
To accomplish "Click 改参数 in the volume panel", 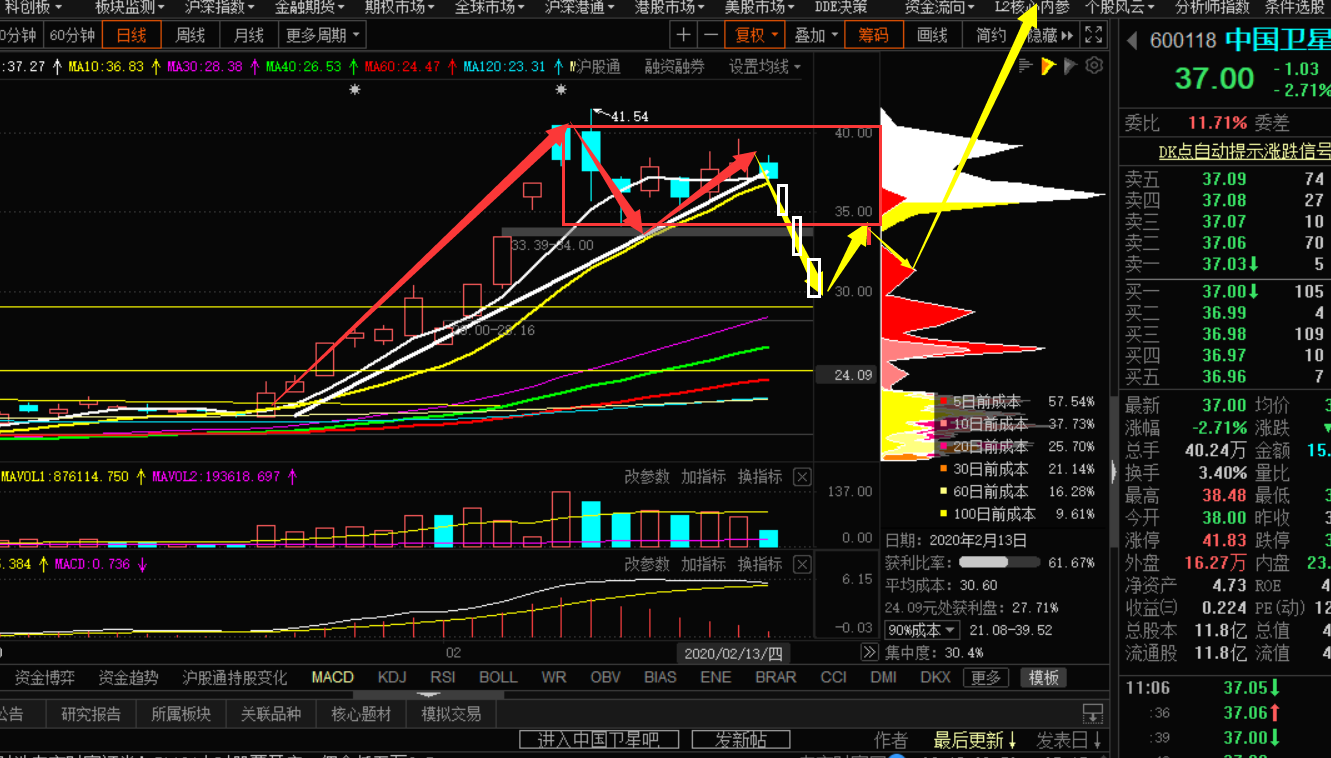I will coord(647,477).
